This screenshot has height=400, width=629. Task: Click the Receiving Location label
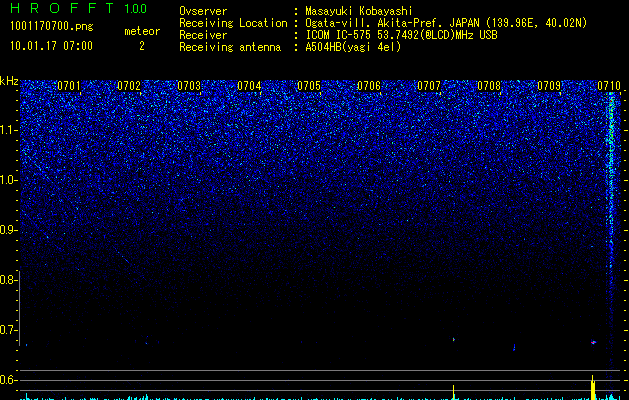[233, 23]
